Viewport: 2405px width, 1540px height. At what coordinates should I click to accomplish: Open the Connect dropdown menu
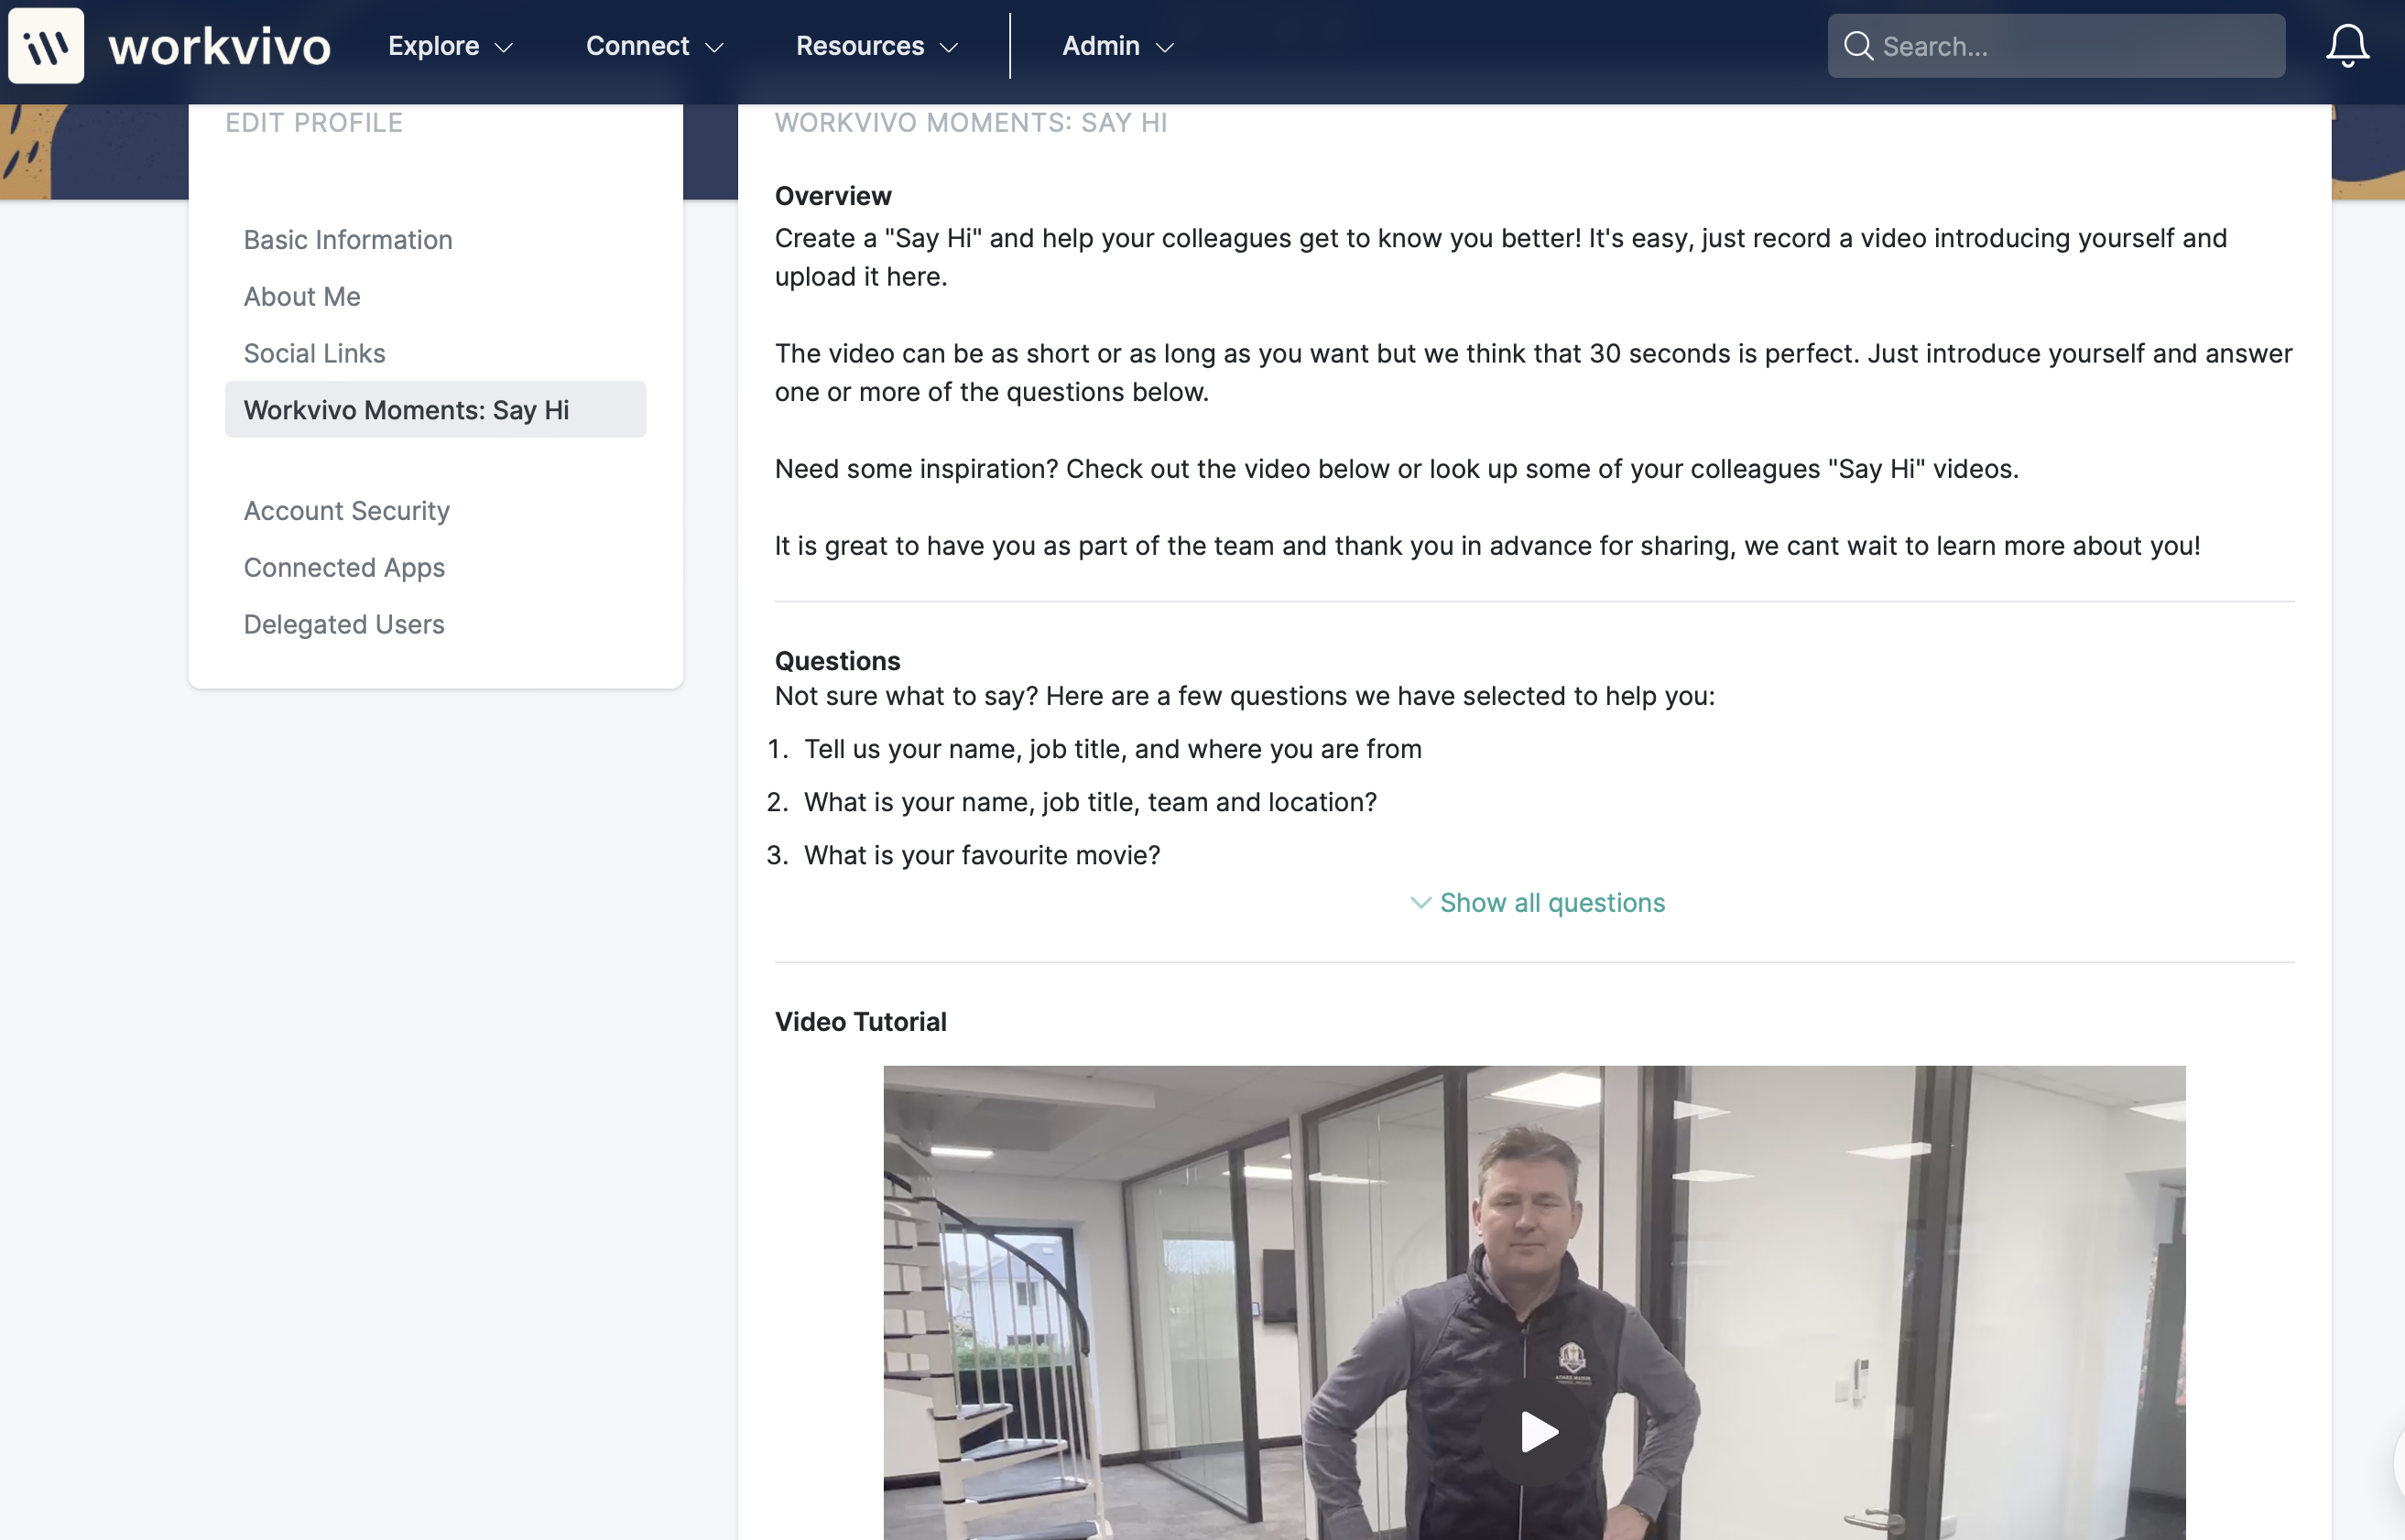pyautogui.click(x=655, y=46)
